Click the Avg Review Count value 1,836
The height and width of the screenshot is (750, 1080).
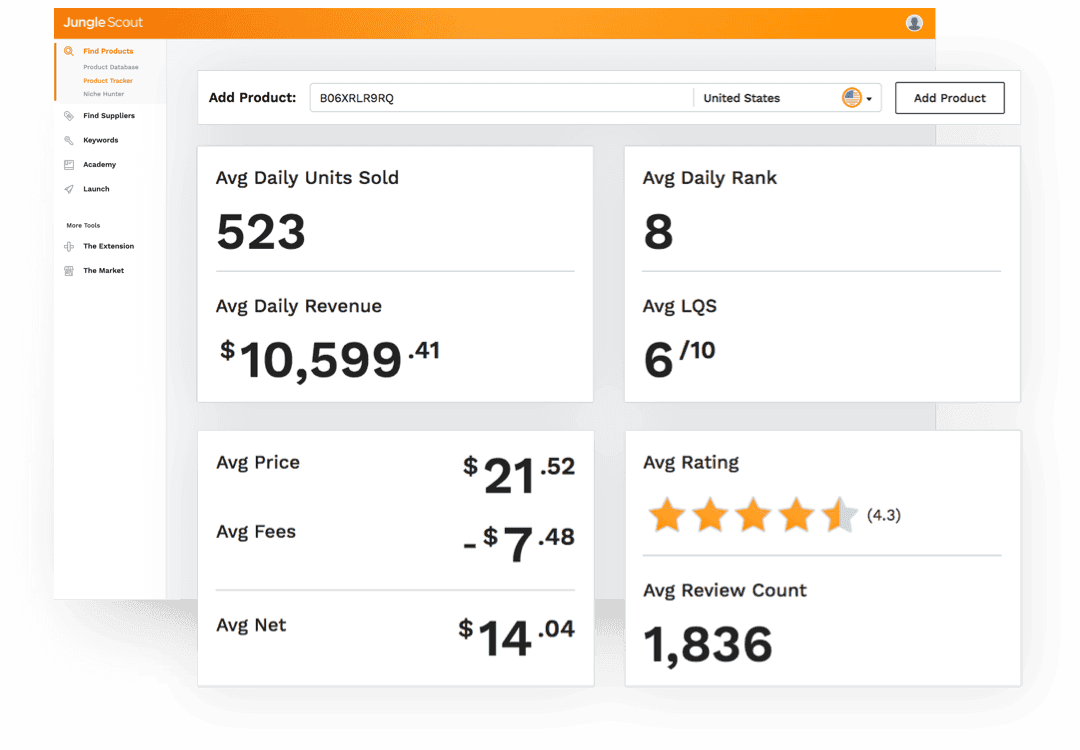pyautogui.click(x=708, y=645)
